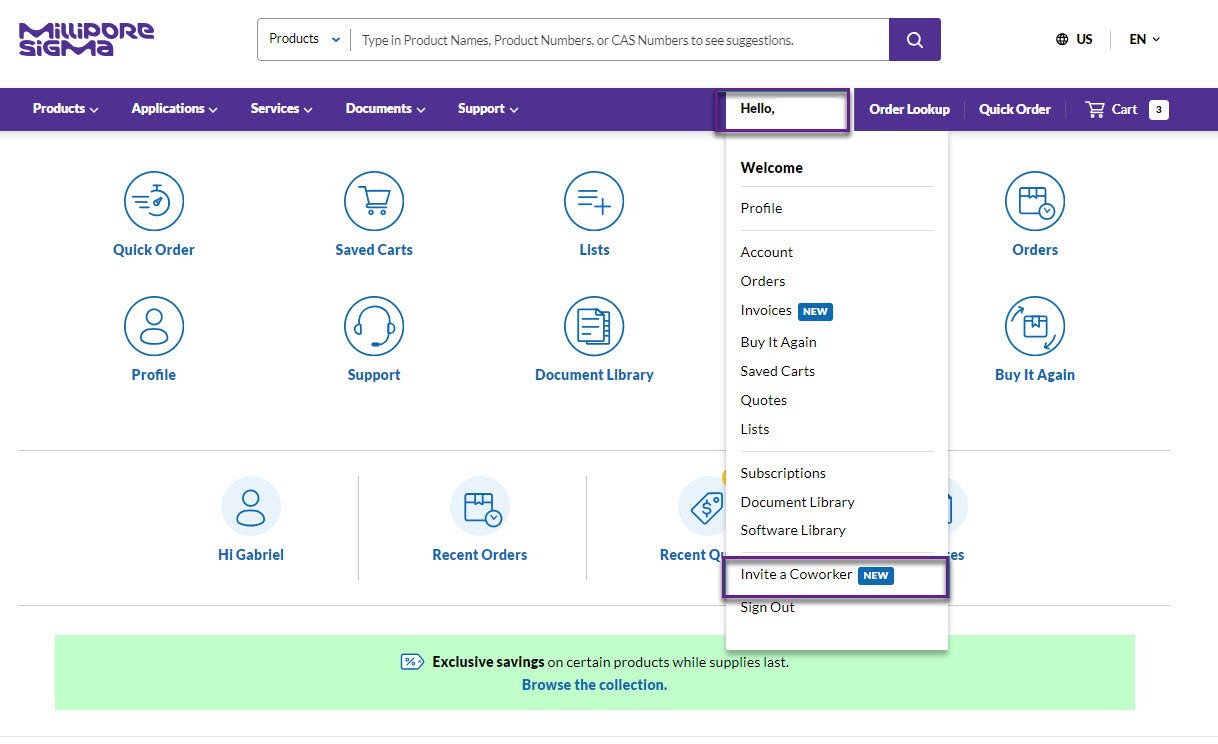Select the Lists plus icon
Image resolution: width=1218 pixels, height=744 pixels.
594,199
